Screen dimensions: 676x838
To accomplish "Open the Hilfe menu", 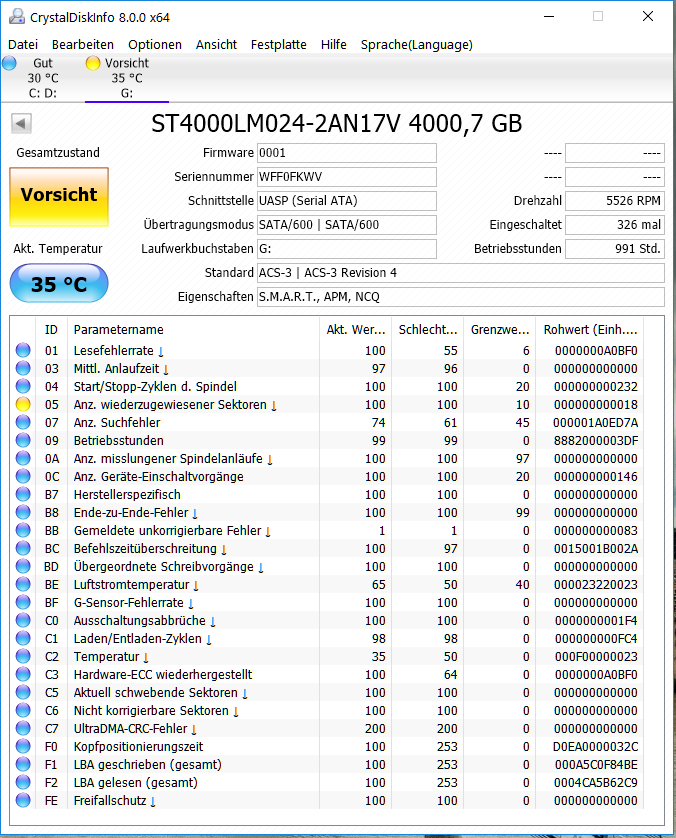I will click(x=334, y=45).
